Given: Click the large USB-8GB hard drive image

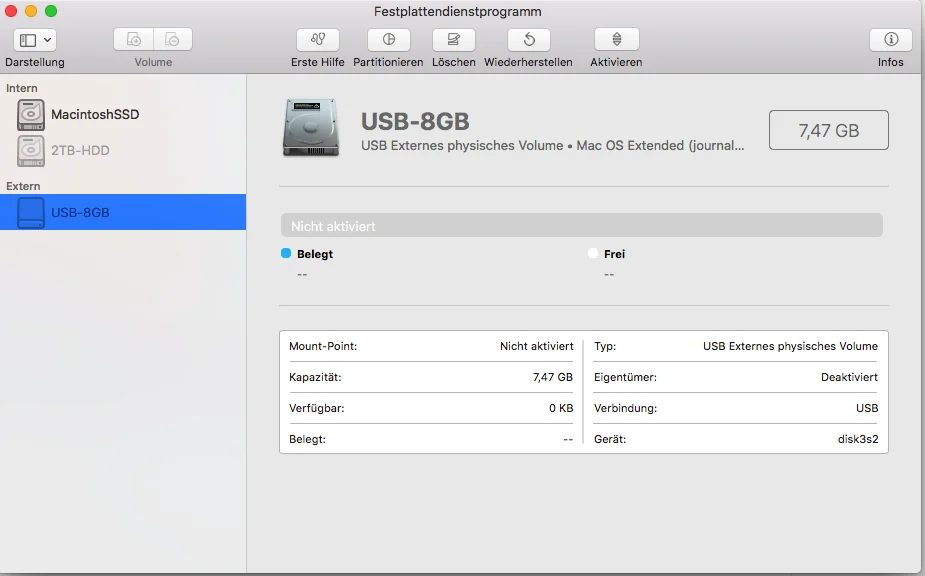Looking at the screenshot, I should [311, 128].
